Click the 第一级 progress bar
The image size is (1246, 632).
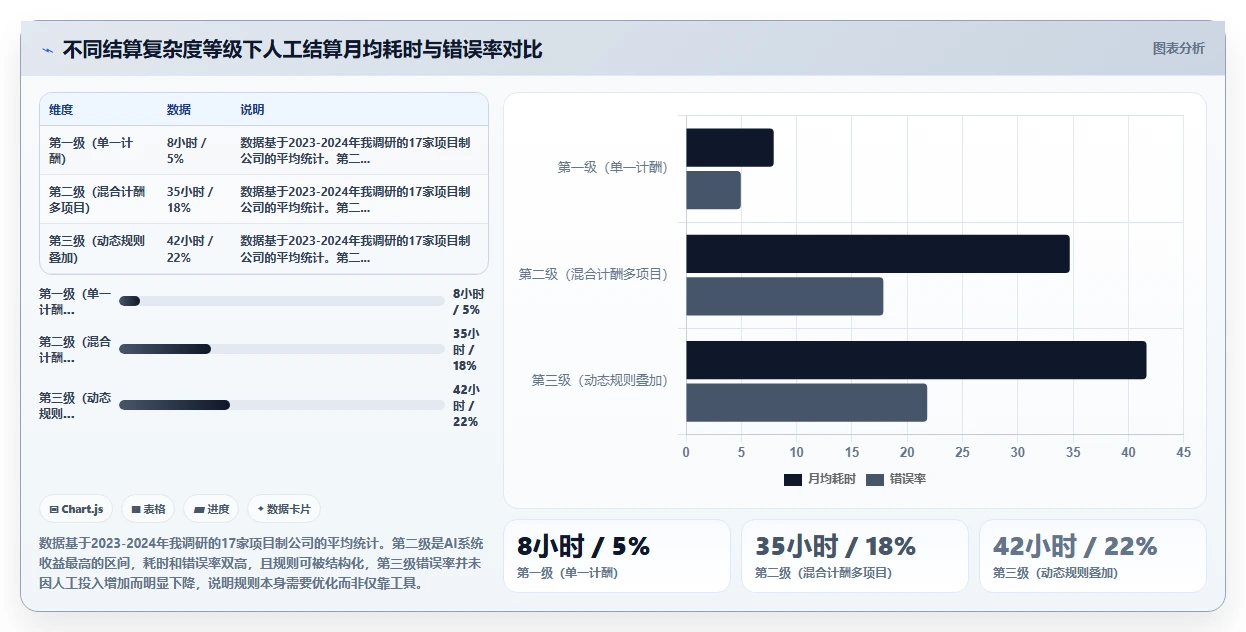[x=281, y=301]
